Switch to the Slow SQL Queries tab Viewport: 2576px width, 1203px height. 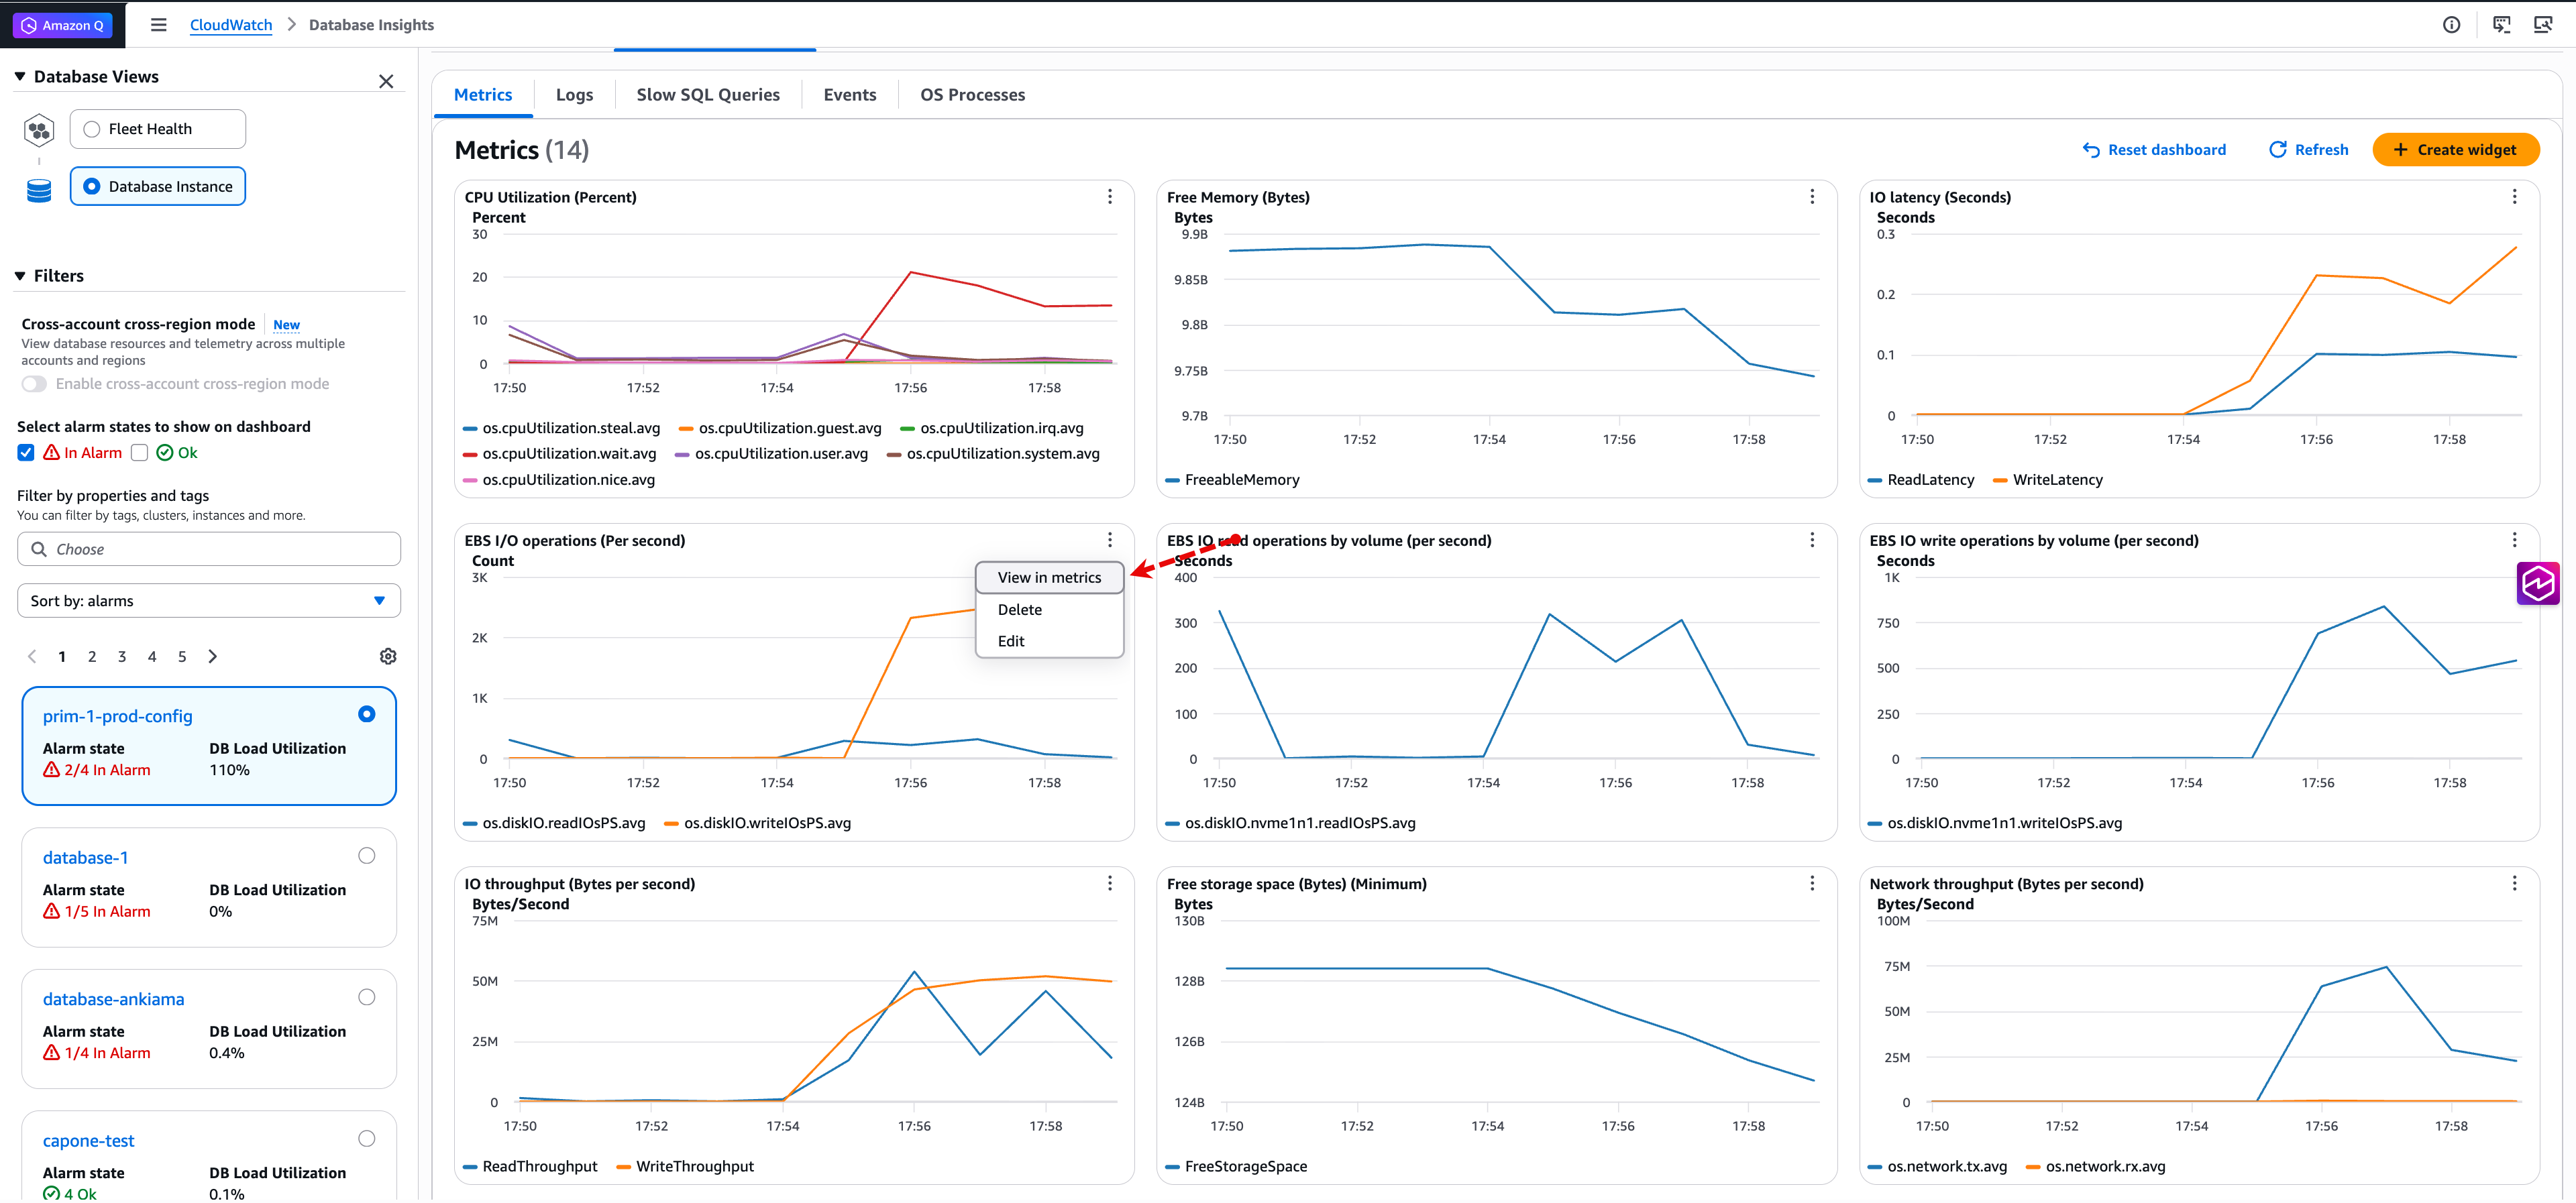(708, 95)
